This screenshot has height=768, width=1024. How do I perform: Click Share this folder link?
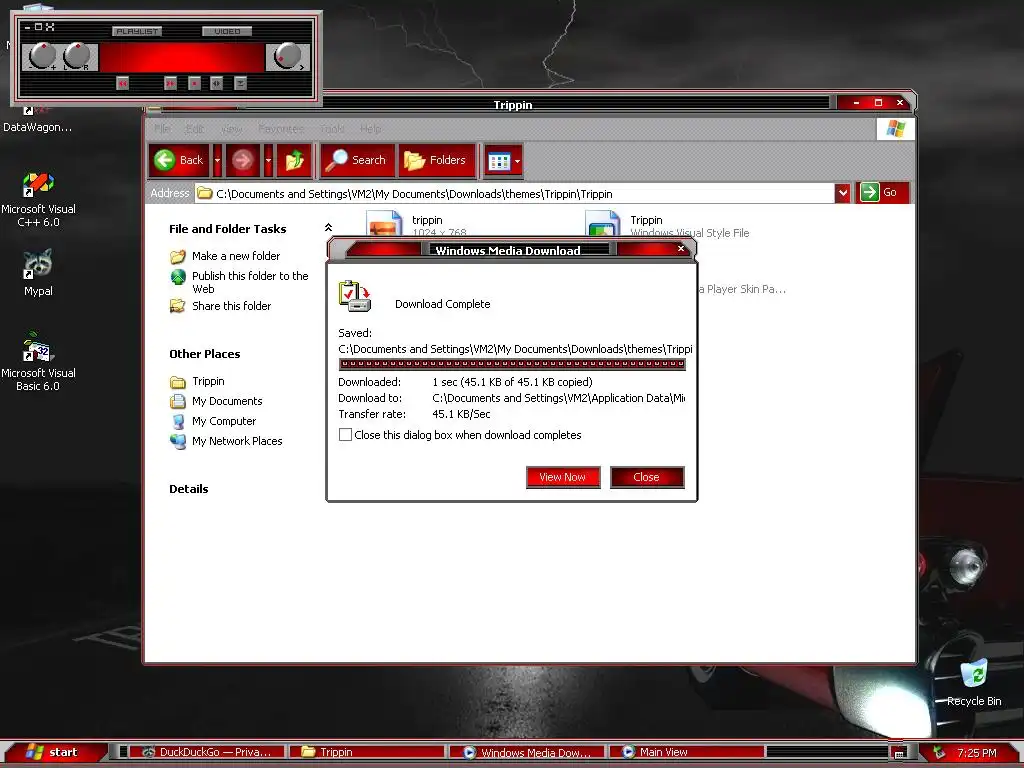(x=231, y=306)
